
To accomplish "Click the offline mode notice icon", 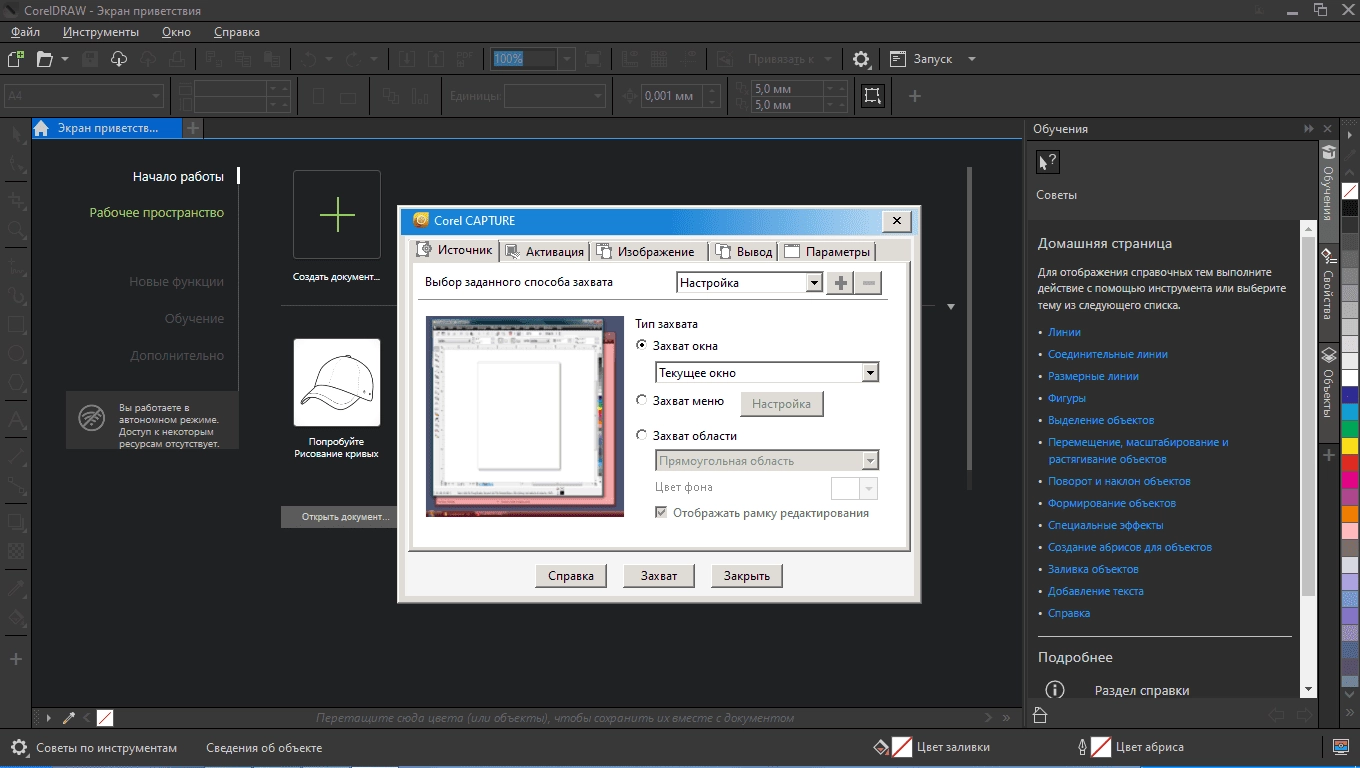I will click(x=92, y=420).
